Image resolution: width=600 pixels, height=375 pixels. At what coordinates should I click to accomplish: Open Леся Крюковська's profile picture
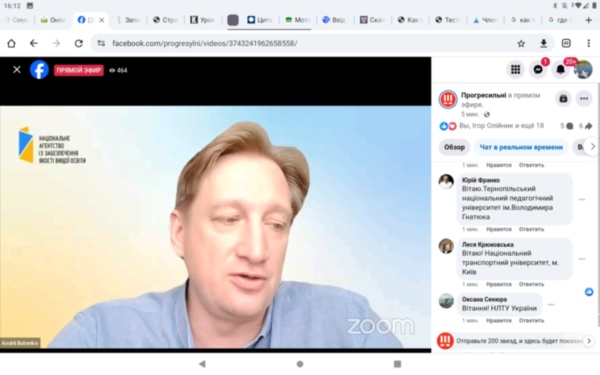click(446, 246)
